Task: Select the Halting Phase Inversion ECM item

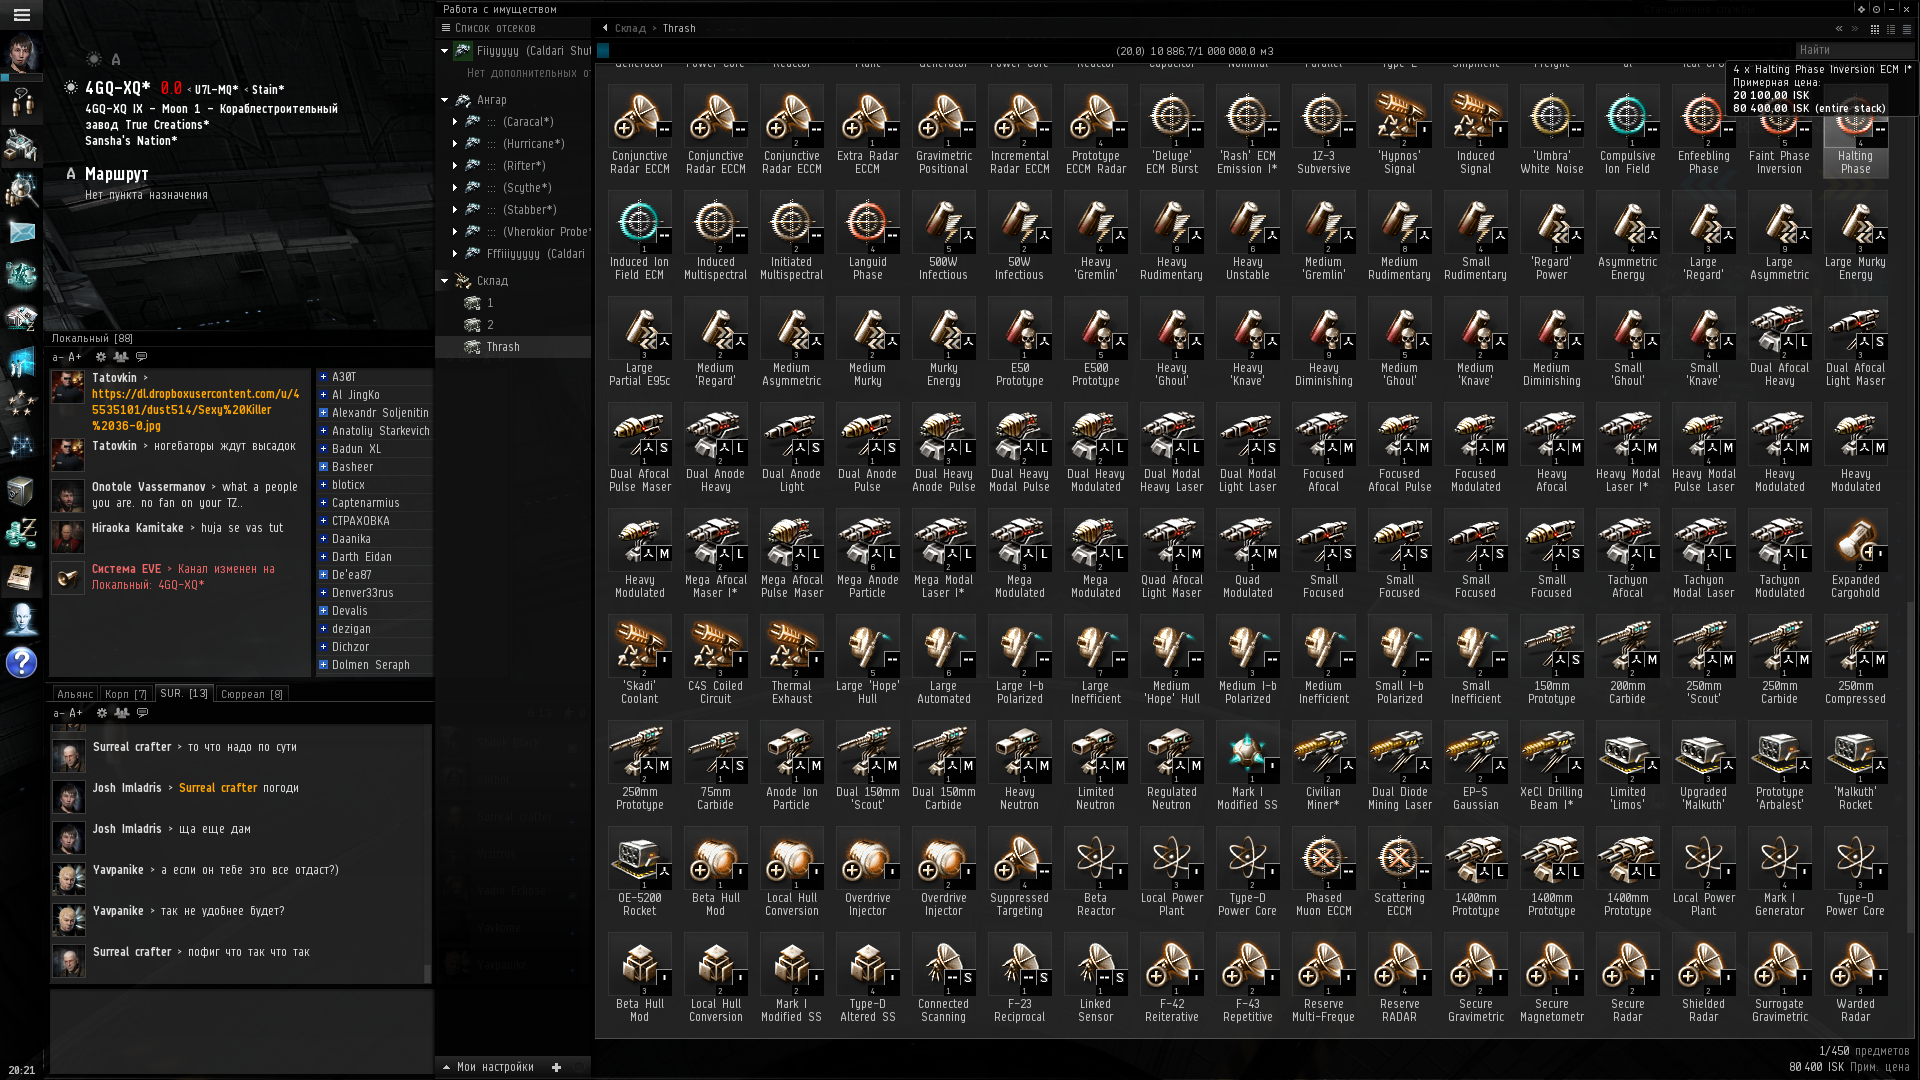Action: coord(1855,130)
